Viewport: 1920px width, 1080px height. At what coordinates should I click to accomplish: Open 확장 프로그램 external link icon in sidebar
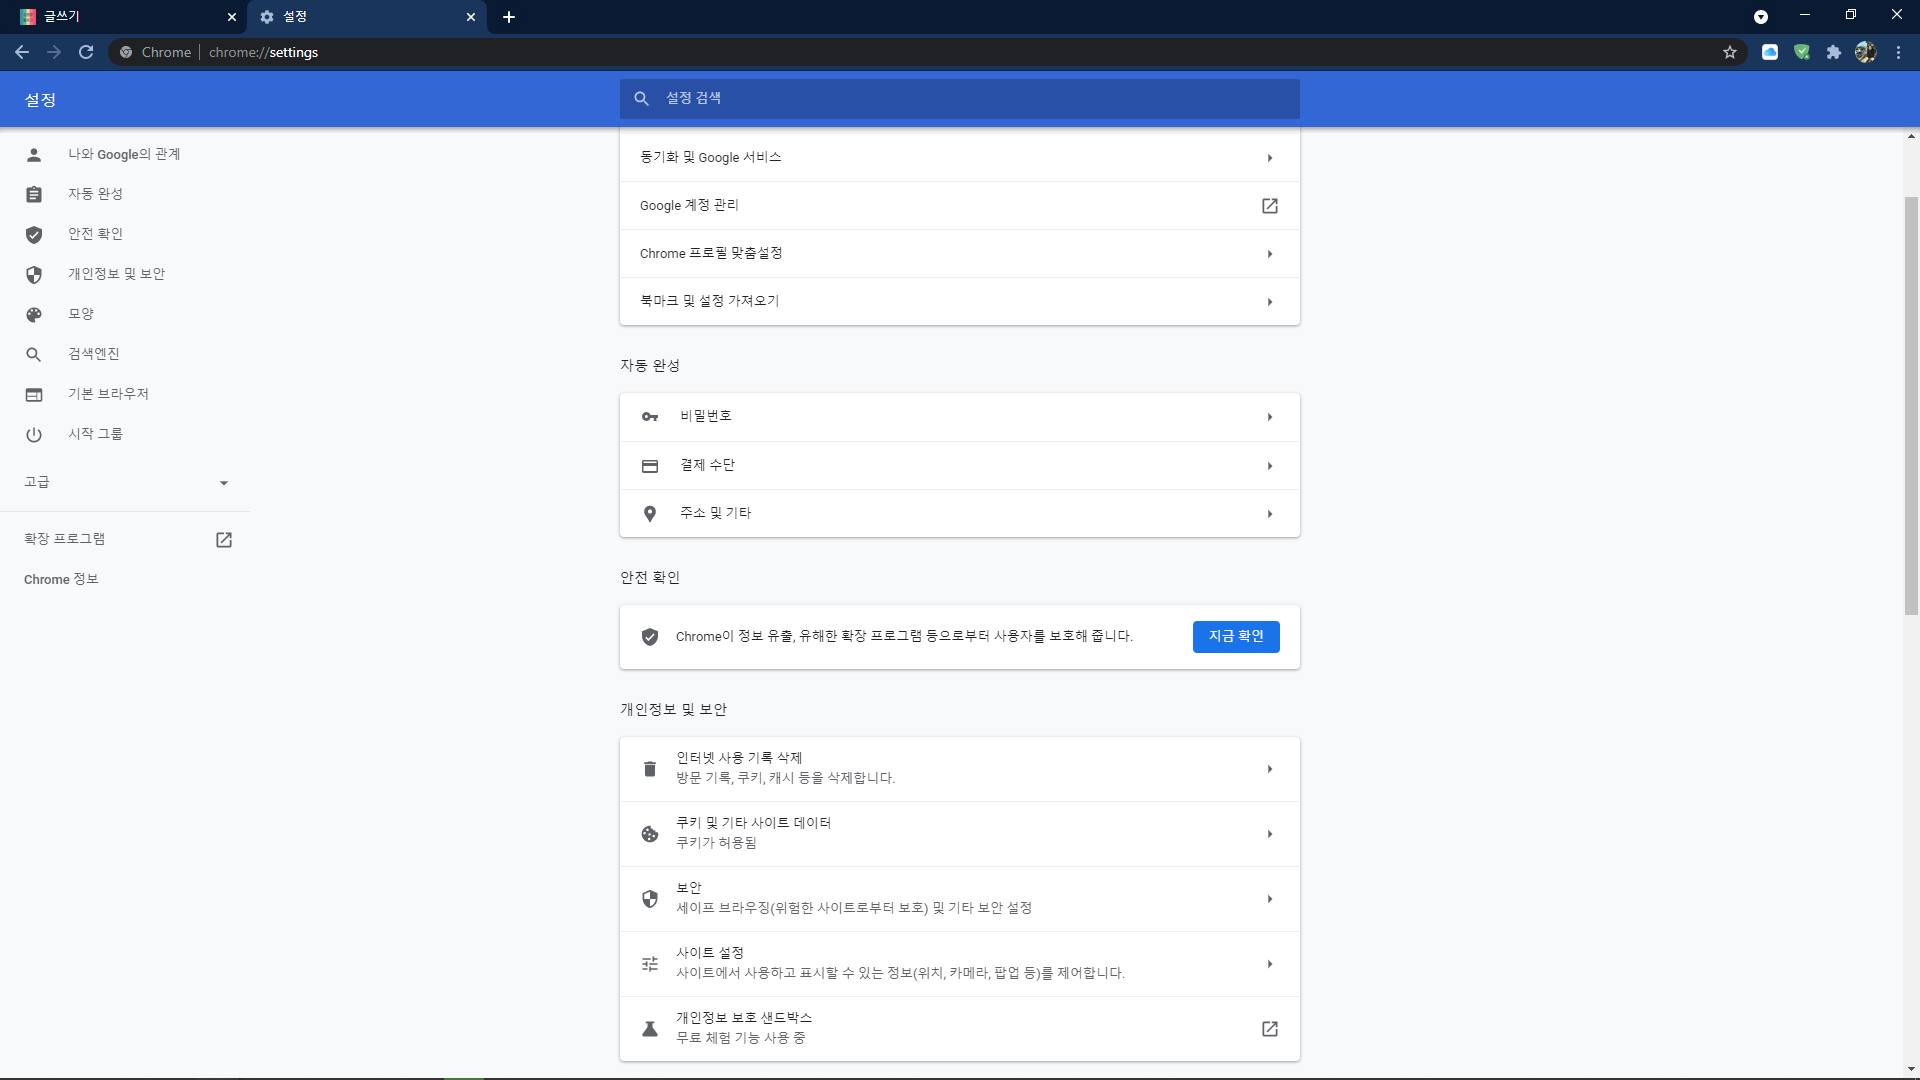[x=224, y=540]
